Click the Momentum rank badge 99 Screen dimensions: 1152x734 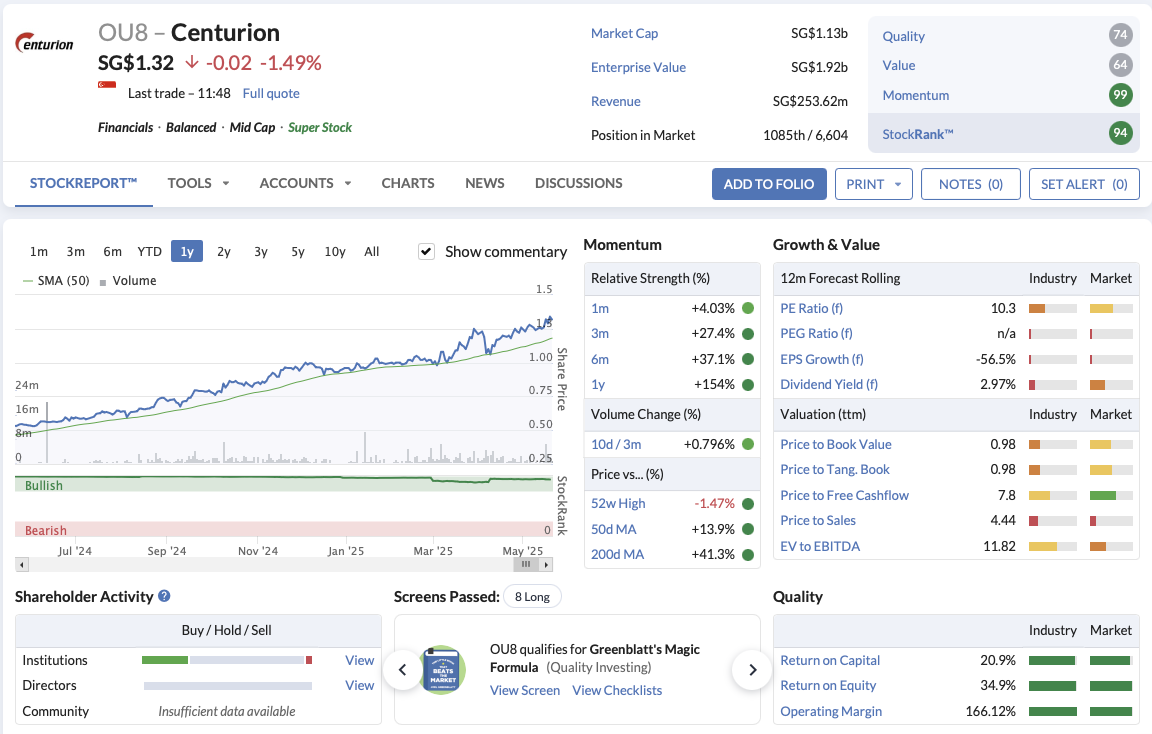[x=1120, y=94]
